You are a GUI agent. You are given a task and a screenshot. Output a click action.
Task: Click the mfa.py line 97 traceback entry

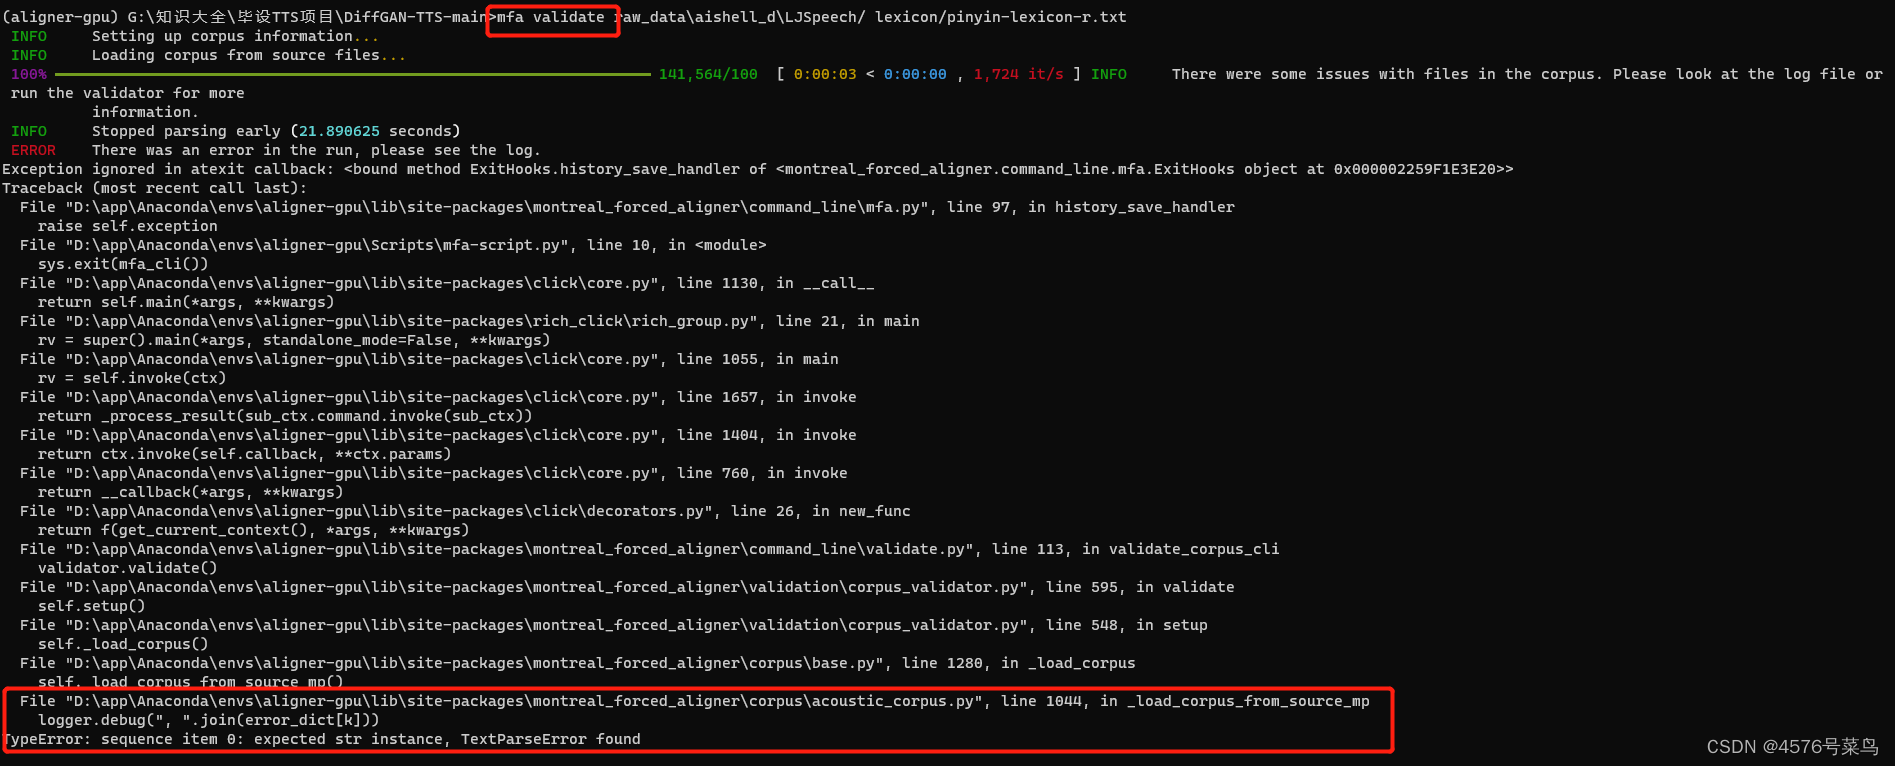pos(627,207)
